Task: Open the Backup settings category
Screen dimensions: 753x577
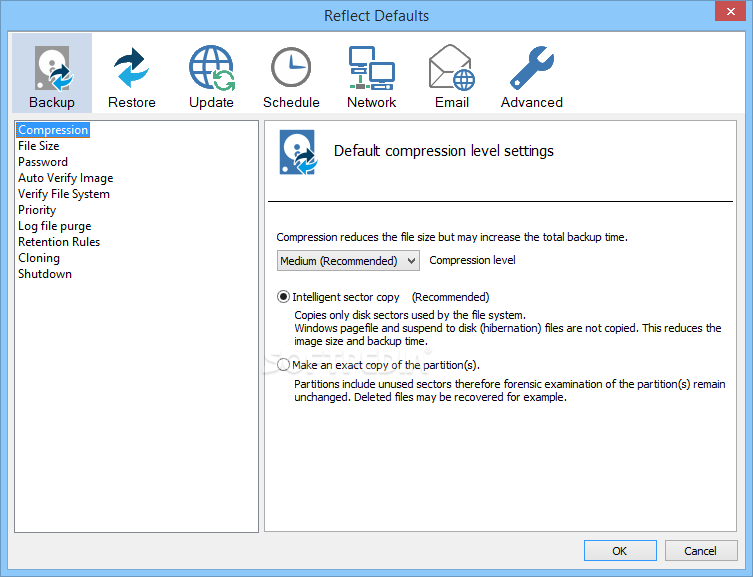Action: [52, 73]
